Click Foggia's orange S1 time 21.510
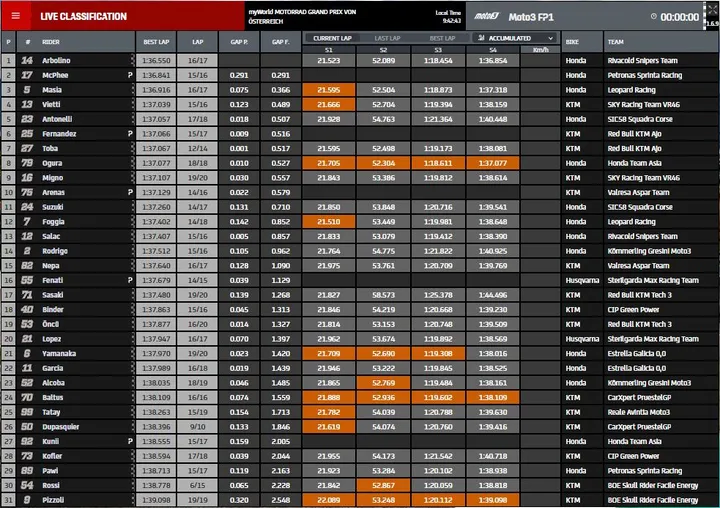The height and width of the screenshot is (508, 720). click(x=328, y=221)
